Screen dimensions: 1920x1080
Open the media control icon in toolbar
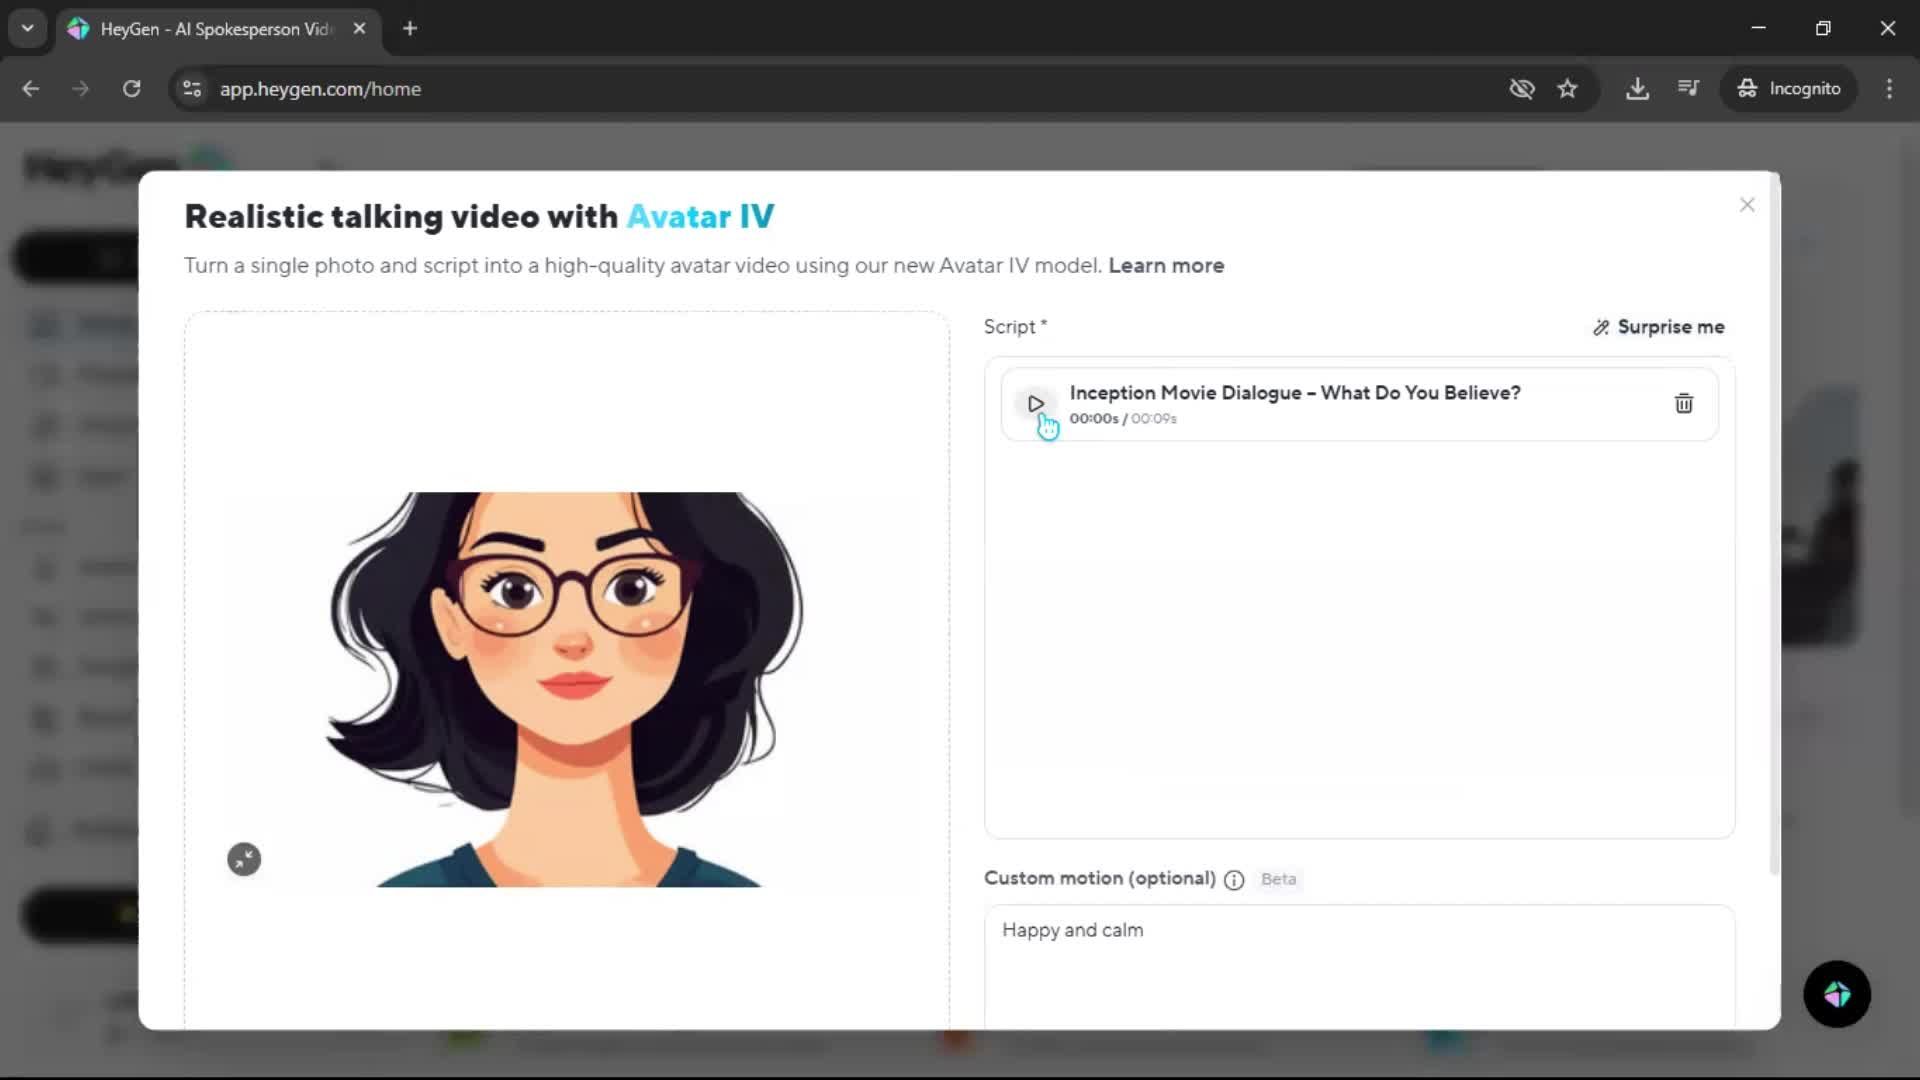point(1688,89)
